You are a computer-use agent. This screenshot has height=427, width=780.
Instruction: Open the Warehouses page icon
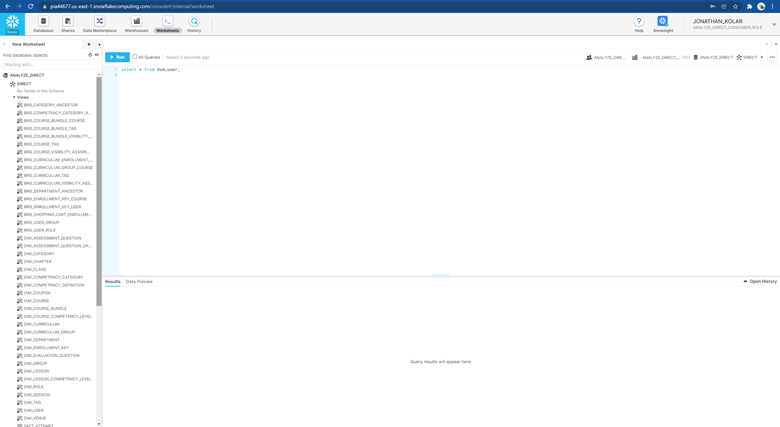click(136, 21)
